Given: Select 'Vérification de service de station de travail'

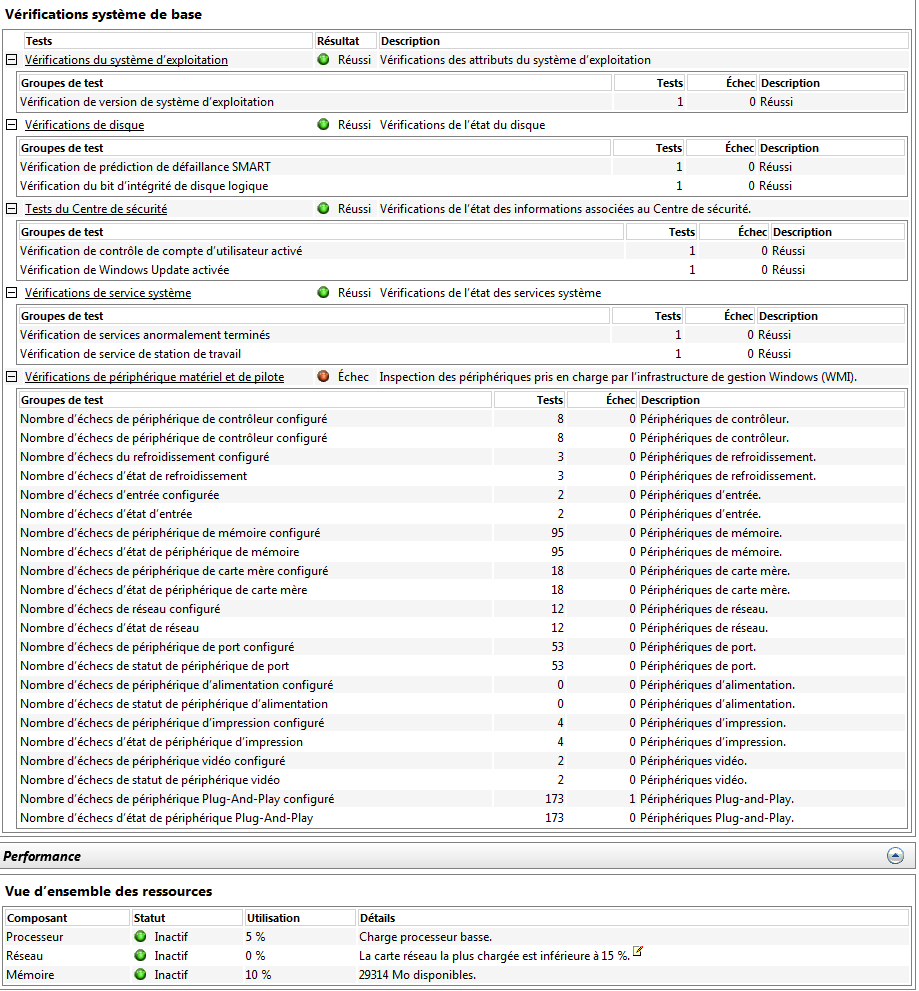Looking at the screenshot, I should [x=462, y=354].
